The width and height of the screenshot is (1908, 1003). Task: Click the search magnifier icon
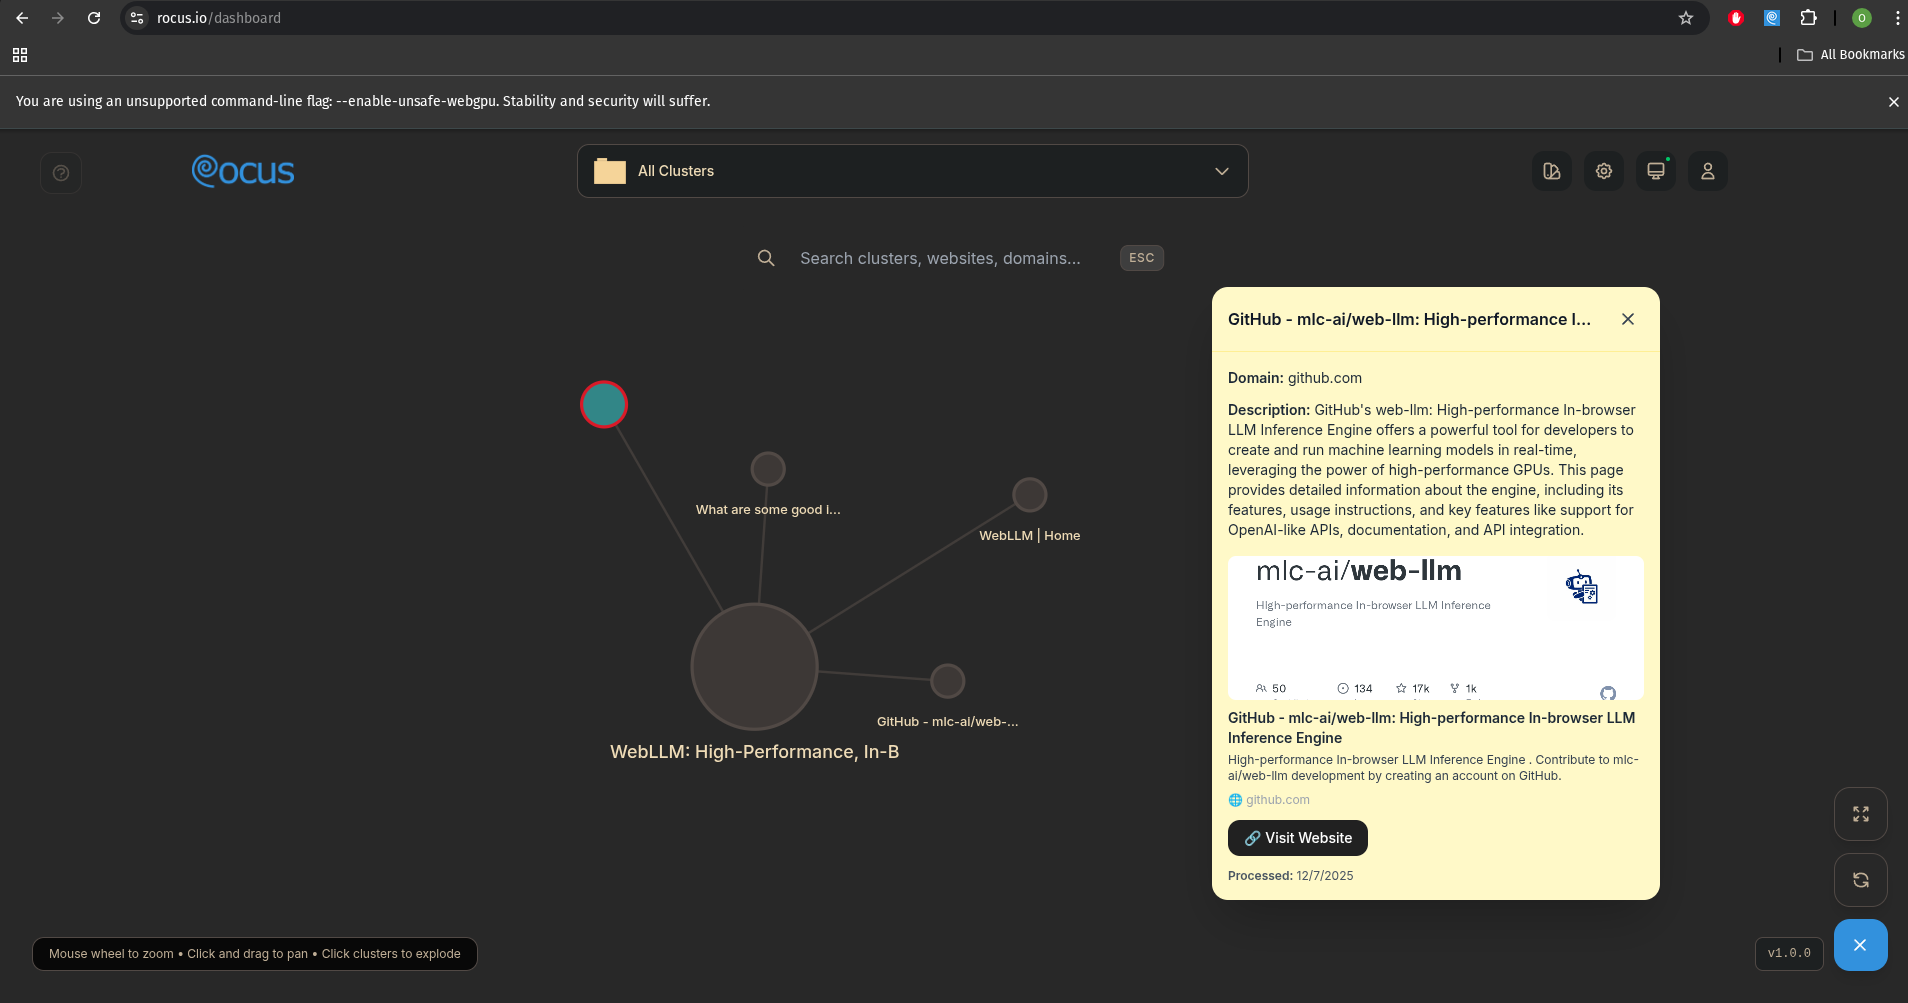pos(766,258)
